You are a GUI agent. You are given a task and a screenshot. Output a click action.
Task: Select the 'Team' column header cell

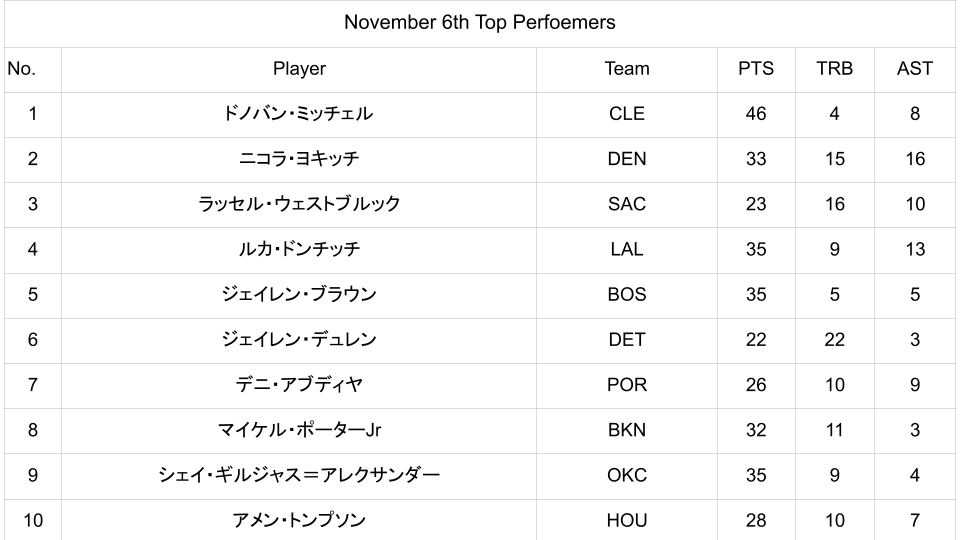coord(627,69)
